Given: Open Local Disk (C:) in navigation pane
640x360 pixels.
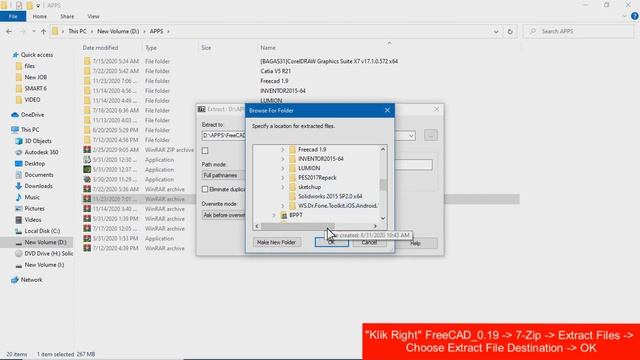Looking at the screenshot, I should (42, 231).
